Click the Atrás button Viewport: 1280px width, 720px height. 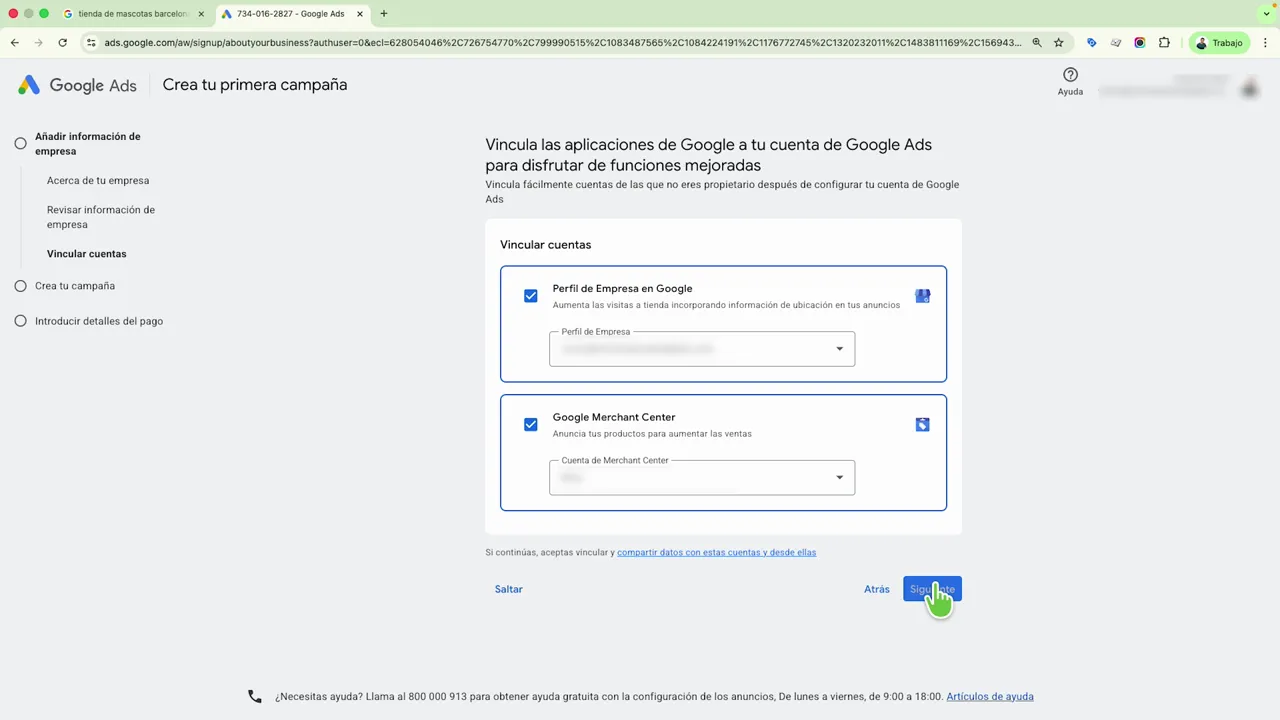pos(877,589)
